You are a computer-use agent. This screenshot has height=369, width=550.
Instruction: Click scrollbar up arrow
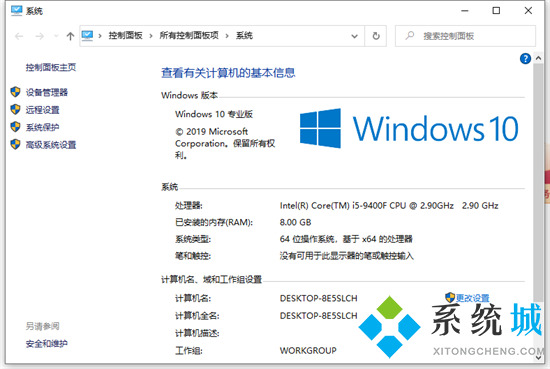(538, 58)
